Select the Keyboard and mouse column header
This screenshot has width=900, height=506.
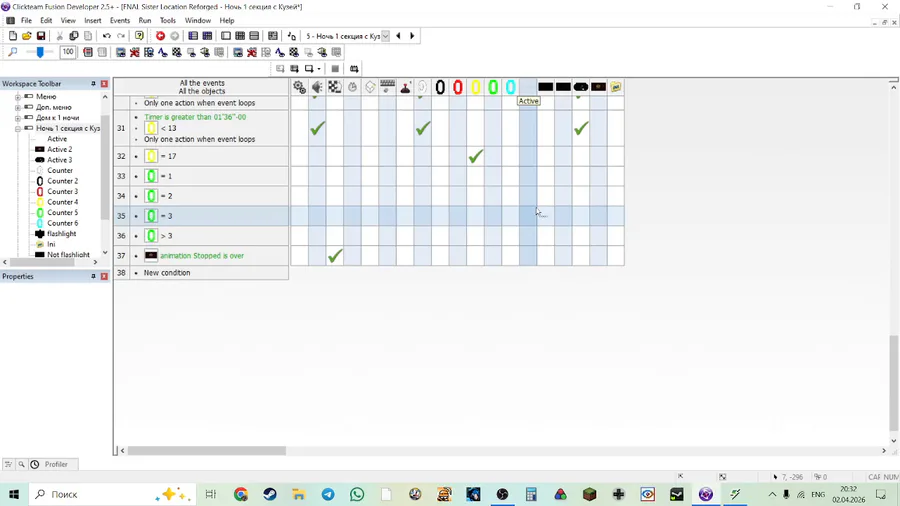point(387,87)
